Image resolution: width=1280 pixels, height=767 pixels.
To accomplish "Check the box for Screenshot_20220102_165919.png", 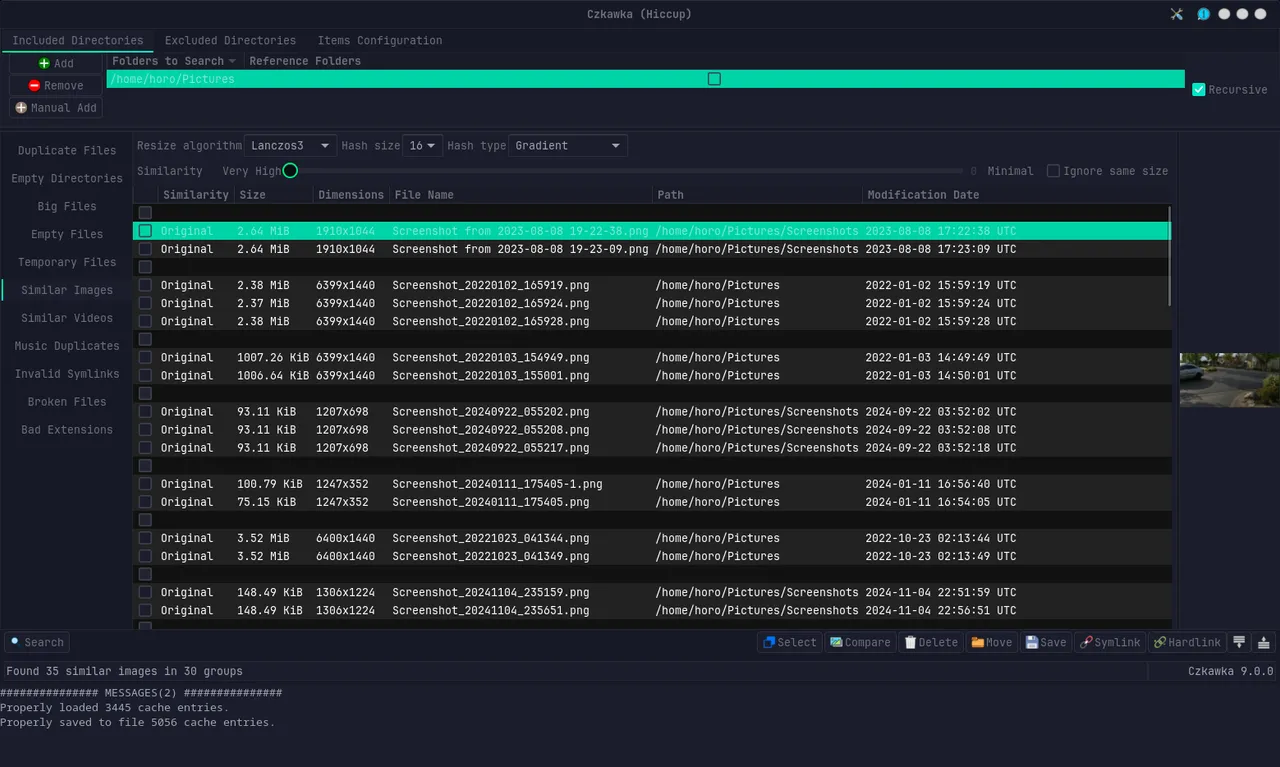I will (x=146, y=285).
